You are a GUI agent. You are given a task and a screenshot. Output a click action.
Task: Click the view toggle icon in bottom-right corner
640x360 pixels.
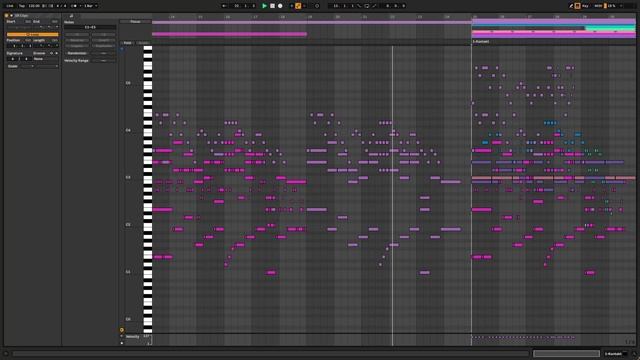(x=634, y=354)
